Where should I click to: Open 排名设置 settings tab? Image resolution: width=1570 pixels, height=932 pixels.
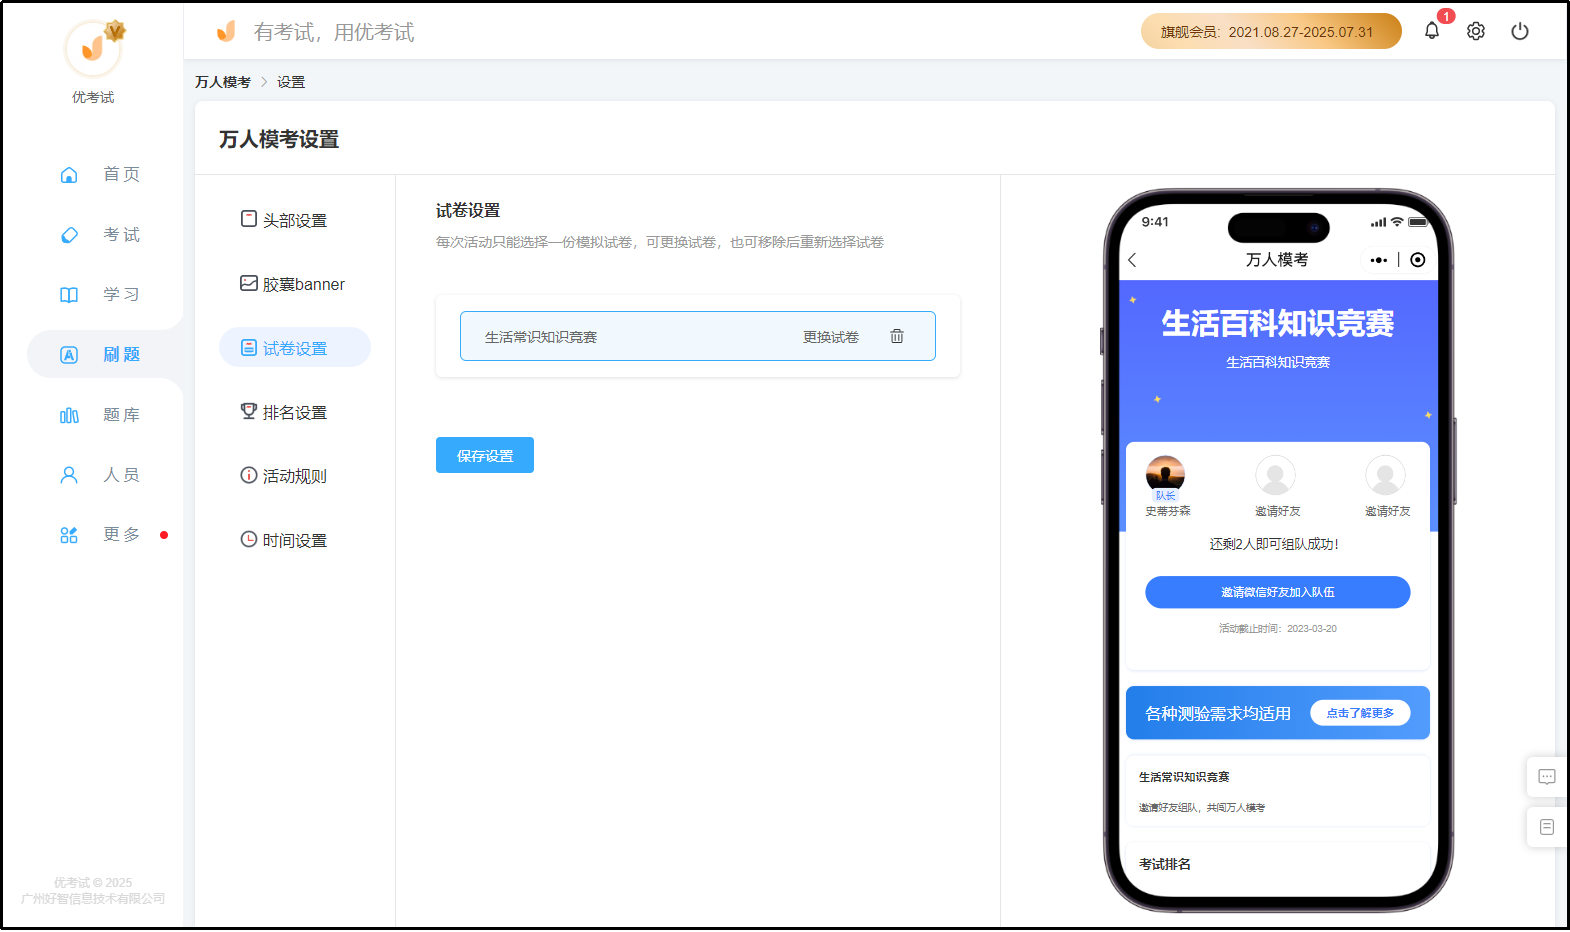(x=295, y=412)
